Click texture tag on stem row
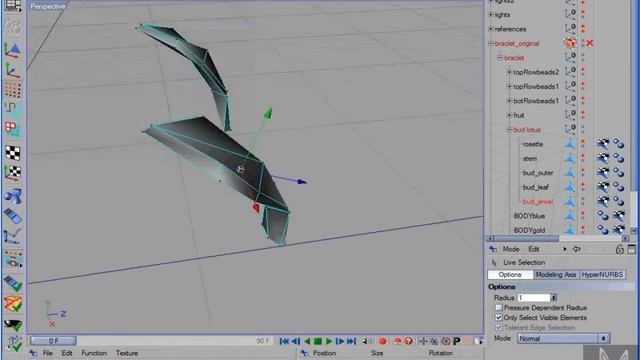Image resolution: width=640 pixels, height=360 pixels. pyautogui.click(x=603, y=158)
